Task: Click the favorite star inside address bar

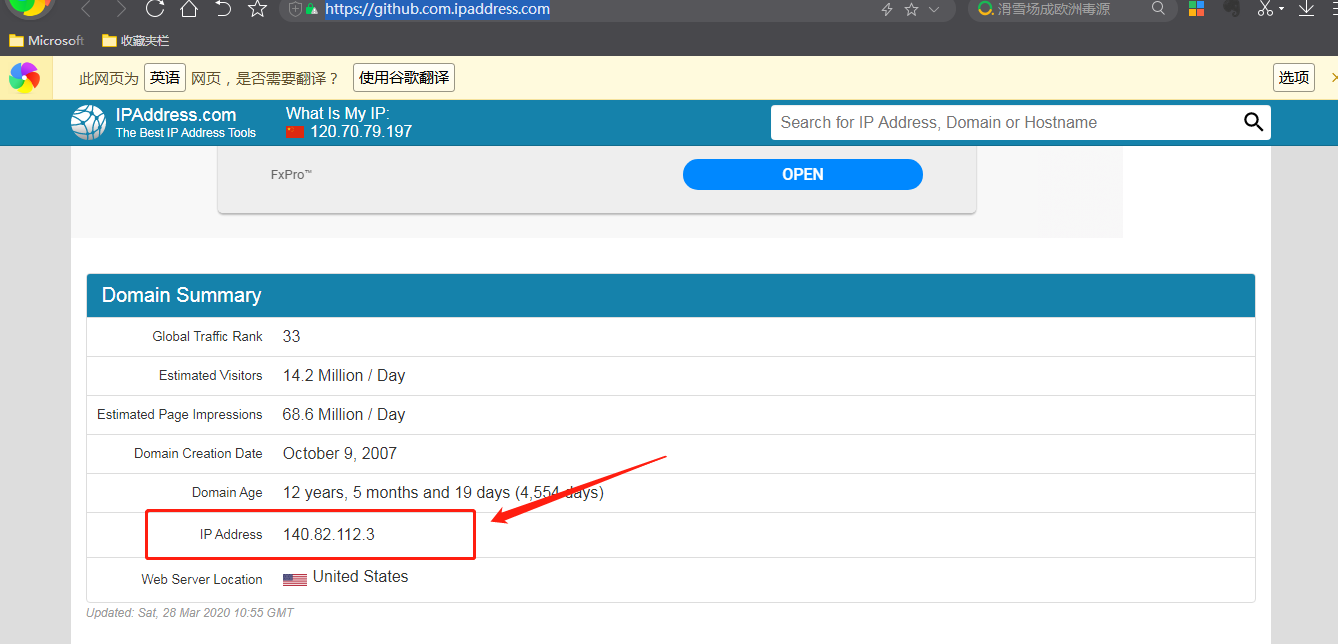Action: tap(911, 9)
